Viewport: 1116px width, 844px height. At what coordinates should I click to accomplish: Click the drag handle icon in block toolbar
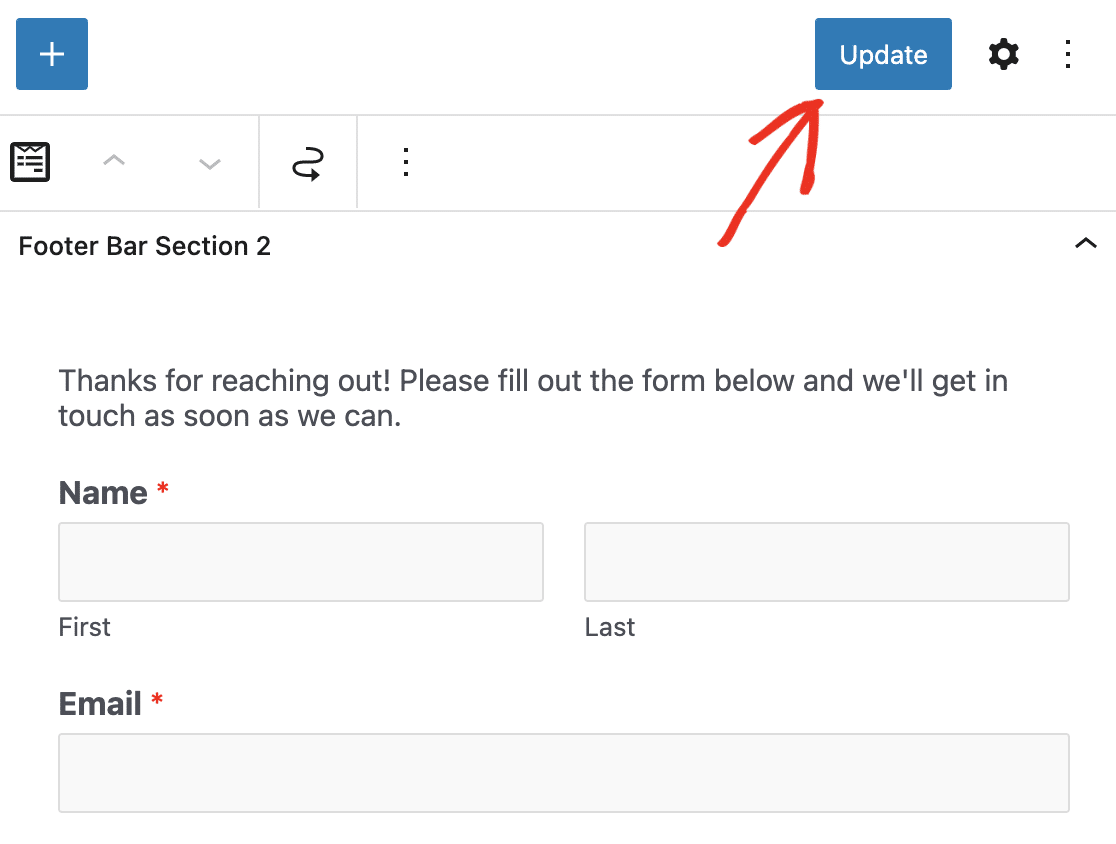[x=307, y=161]
